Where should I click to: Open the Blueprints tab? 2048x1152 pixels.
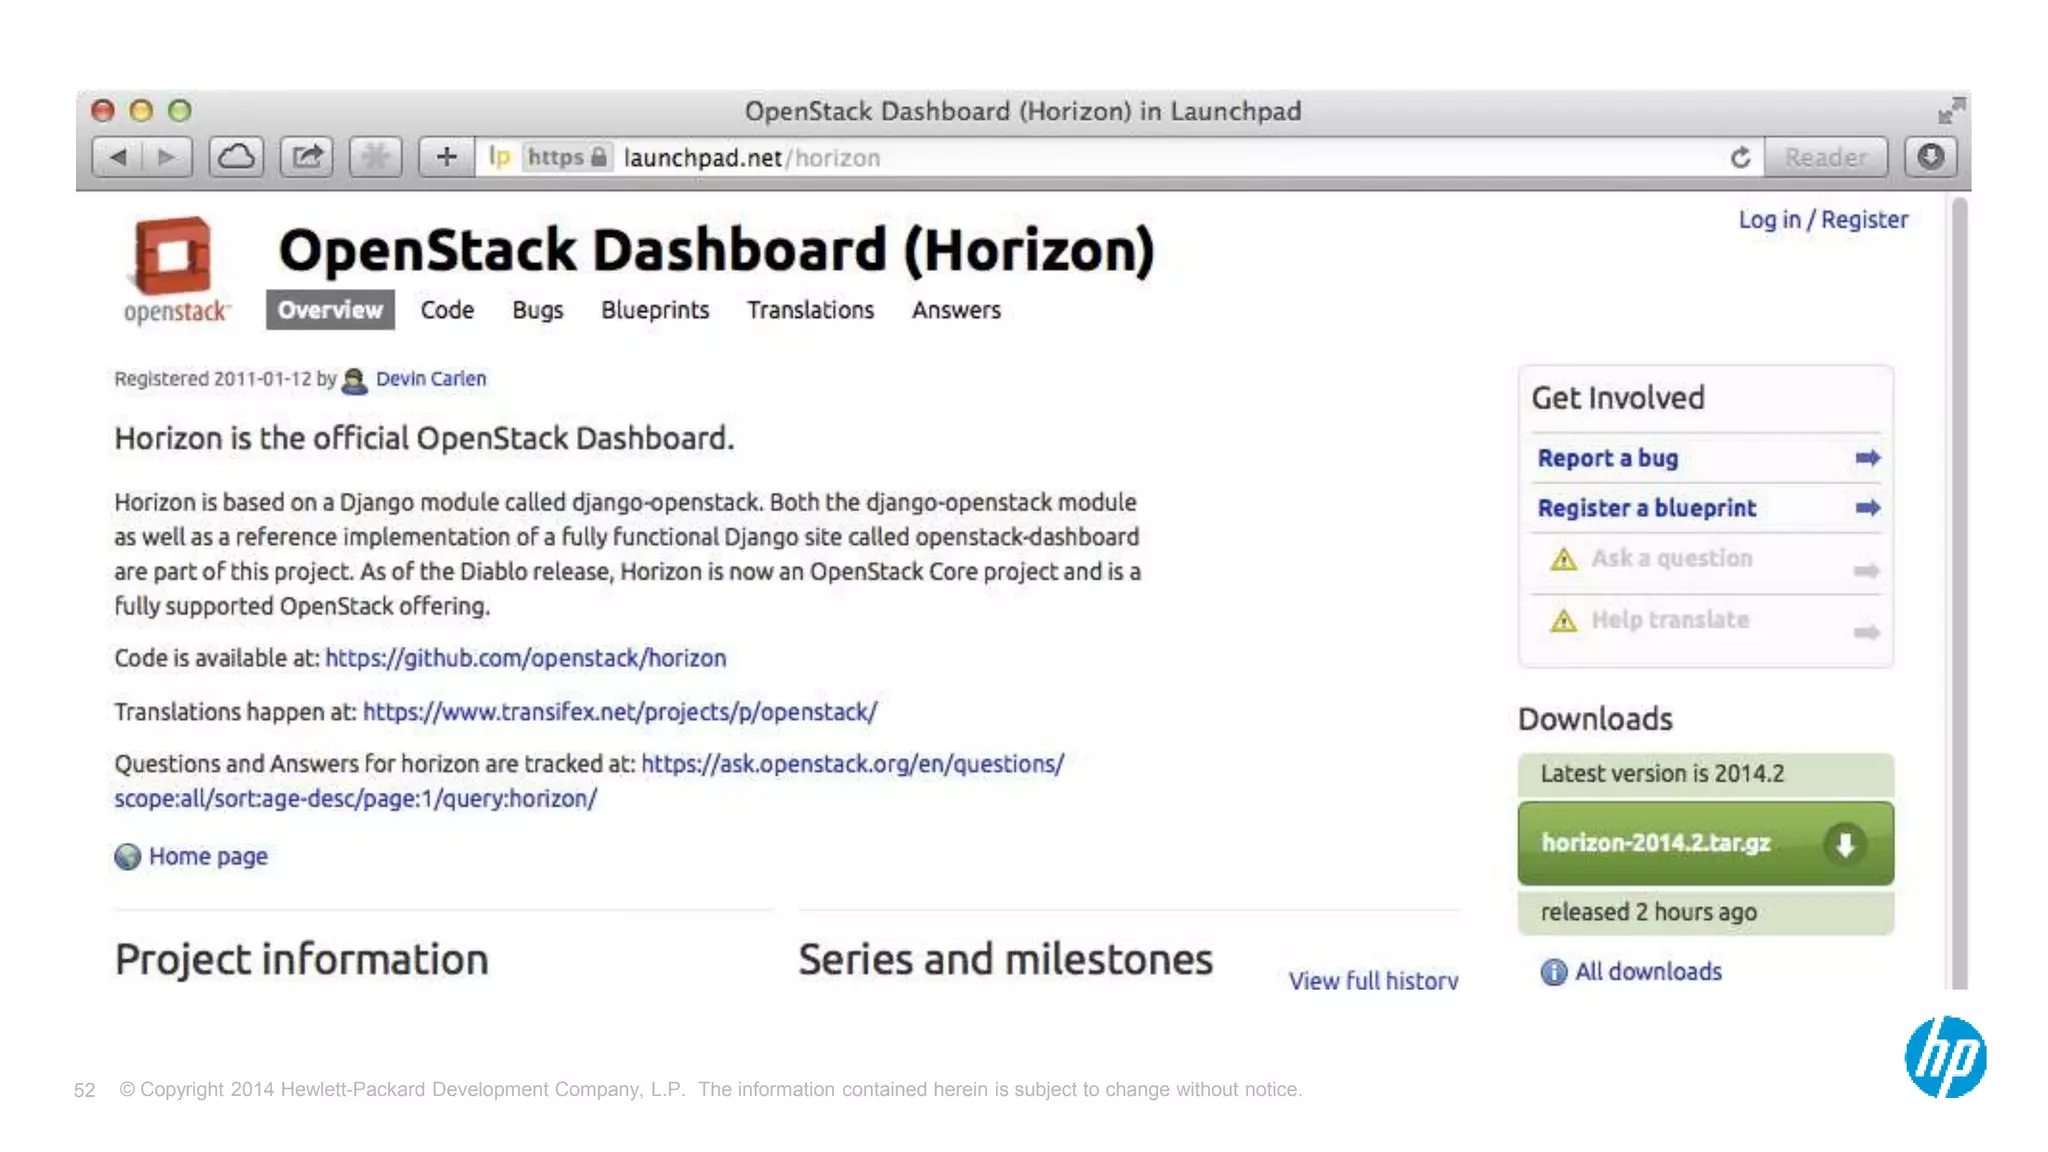(x=655, y=310)
